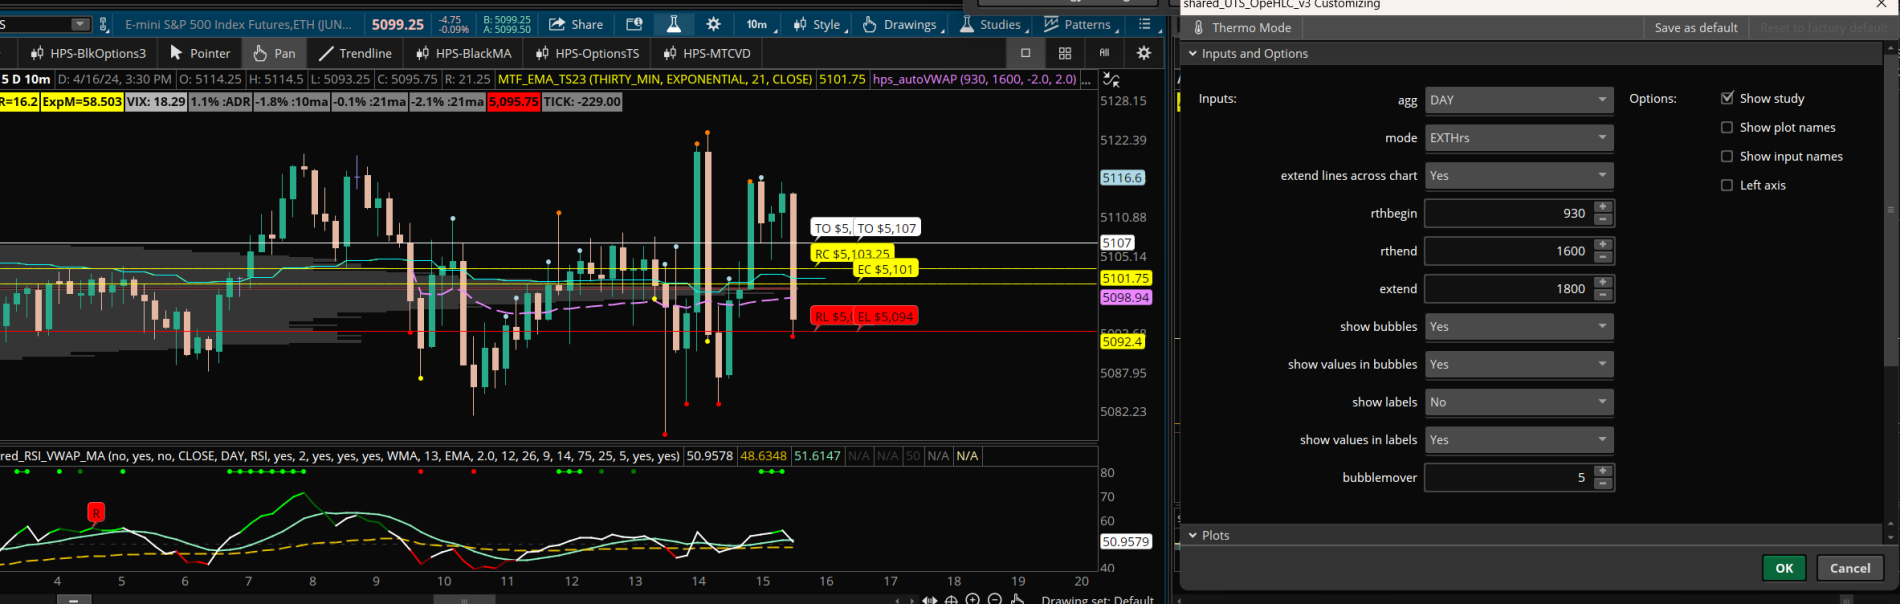Screen dimensions: 1900x604
Task: Click the zoom in magnifier icon
Action: (x=972, y=599)
